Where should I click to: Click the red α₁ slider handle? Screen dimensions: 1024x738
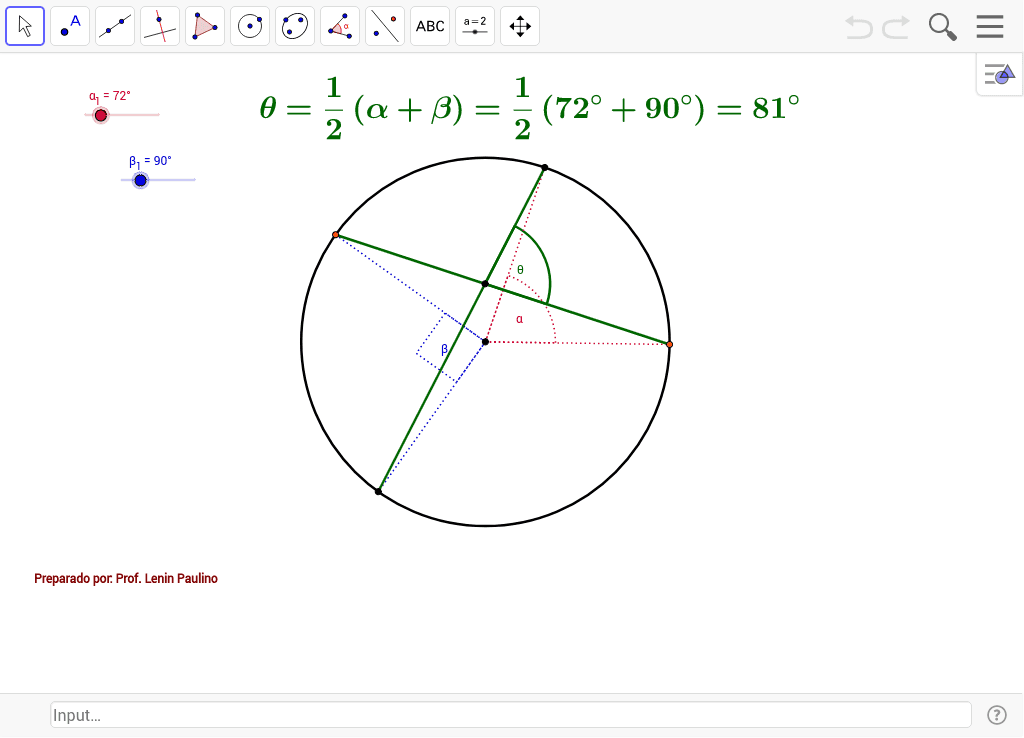(x=101, y=115)
